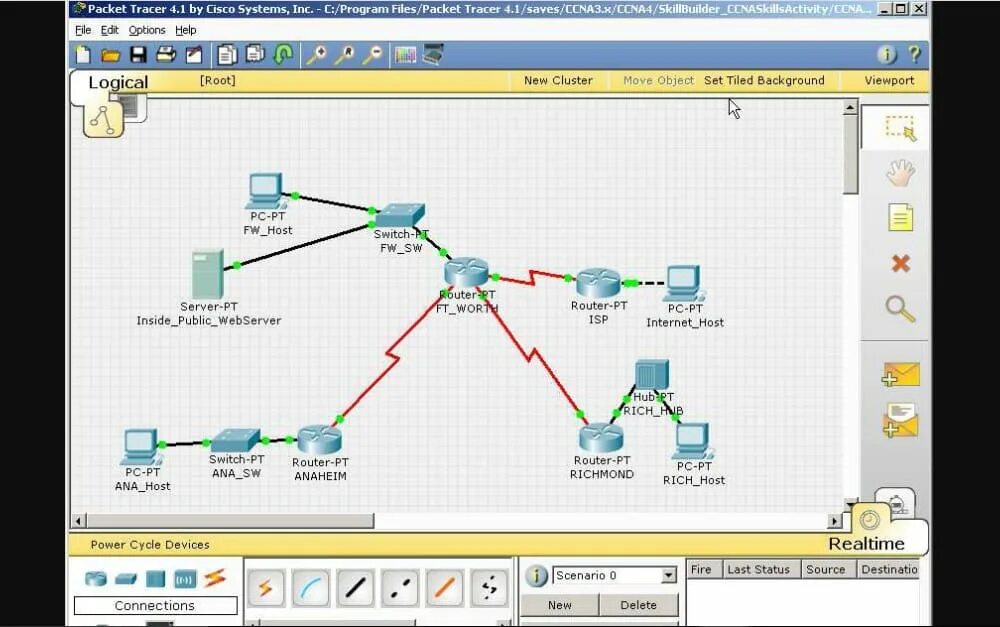This screenshot has width=1000, height=627.
Task: Click the [Root] cluster label
Action: coord(217,80)
